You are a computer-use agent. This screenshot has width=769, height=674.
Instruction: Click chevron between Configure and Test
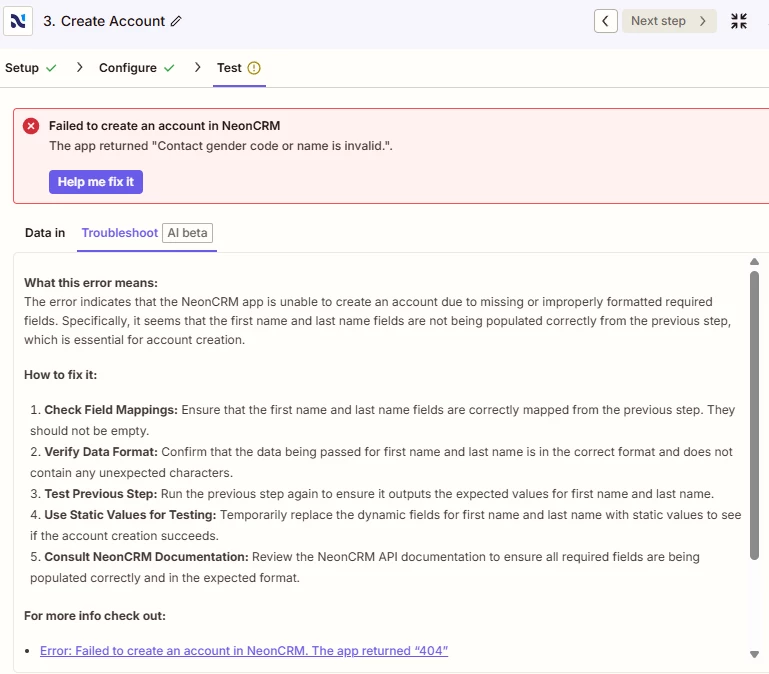197,67
